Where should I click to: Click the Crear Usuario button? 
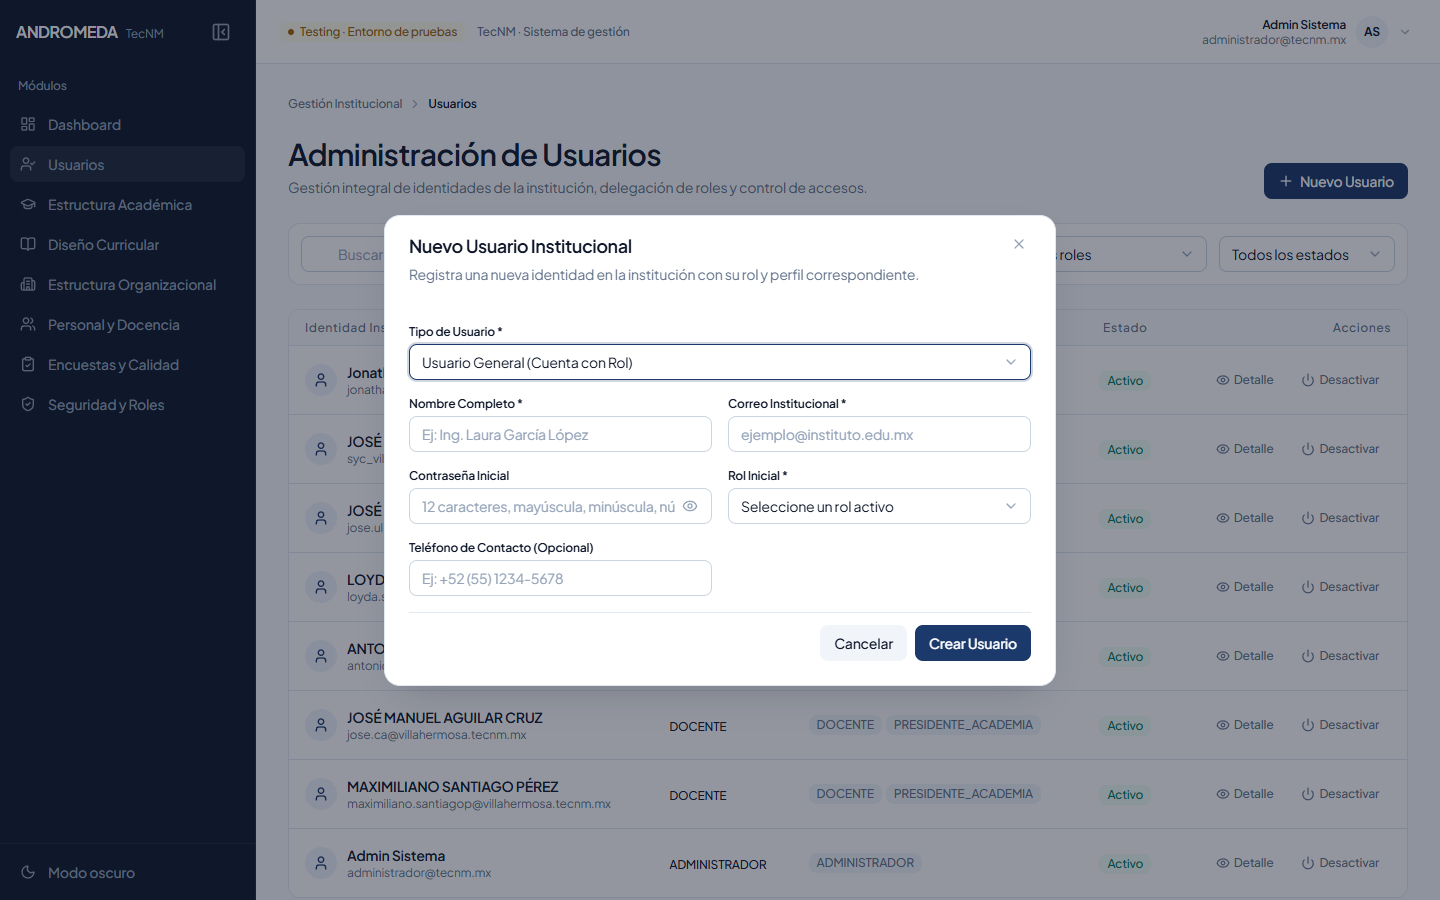point(973,643)
